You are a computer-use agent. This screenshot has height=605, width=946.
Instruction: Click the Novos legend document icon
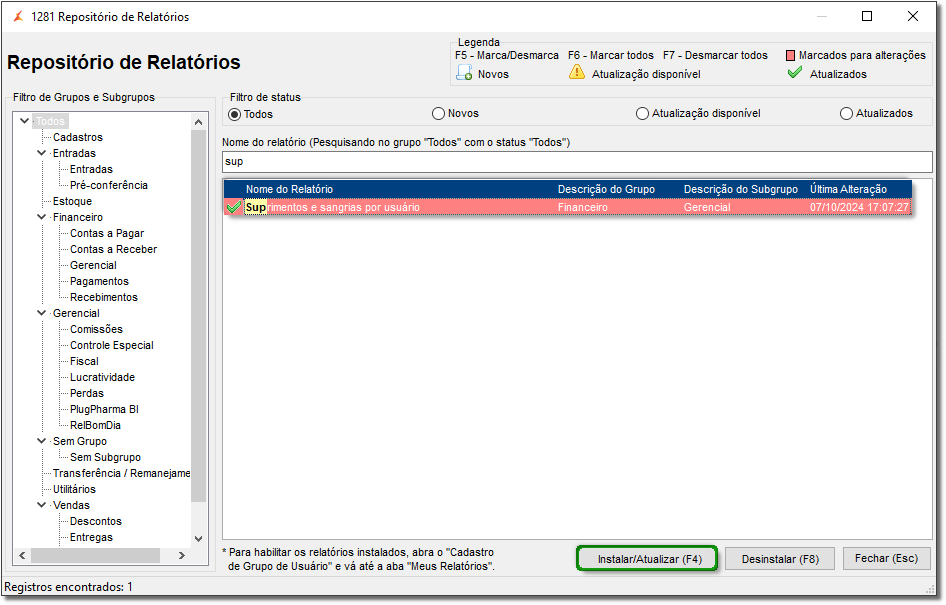(x=464, y=73)
